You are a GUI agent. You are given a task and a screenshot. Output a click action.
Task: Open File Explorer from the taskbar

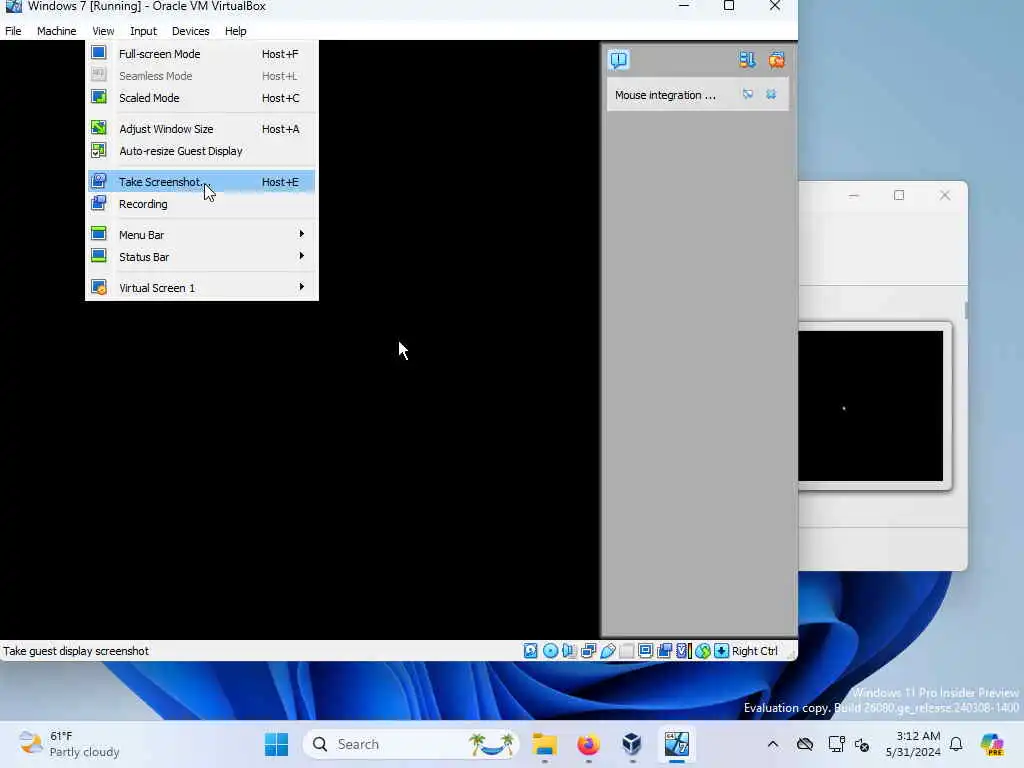(544, 744)
